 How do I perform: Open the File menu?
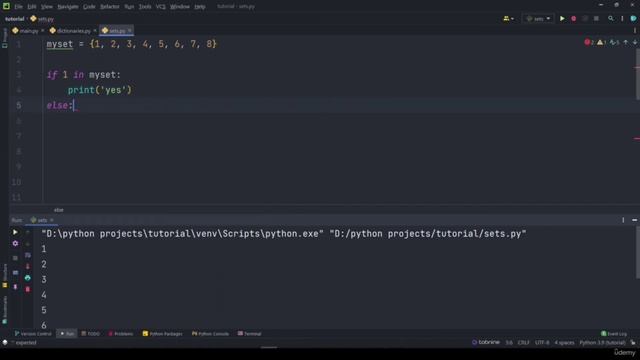tap(18, 7)
